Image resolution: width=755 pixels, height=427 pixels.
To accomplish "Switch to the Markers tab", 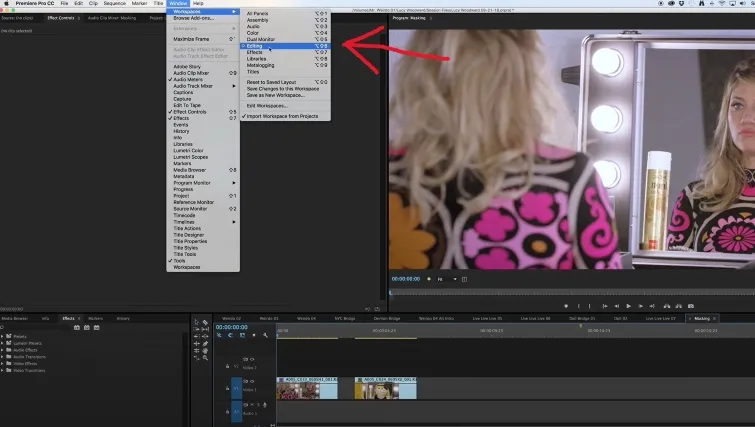I will point(95,318).
